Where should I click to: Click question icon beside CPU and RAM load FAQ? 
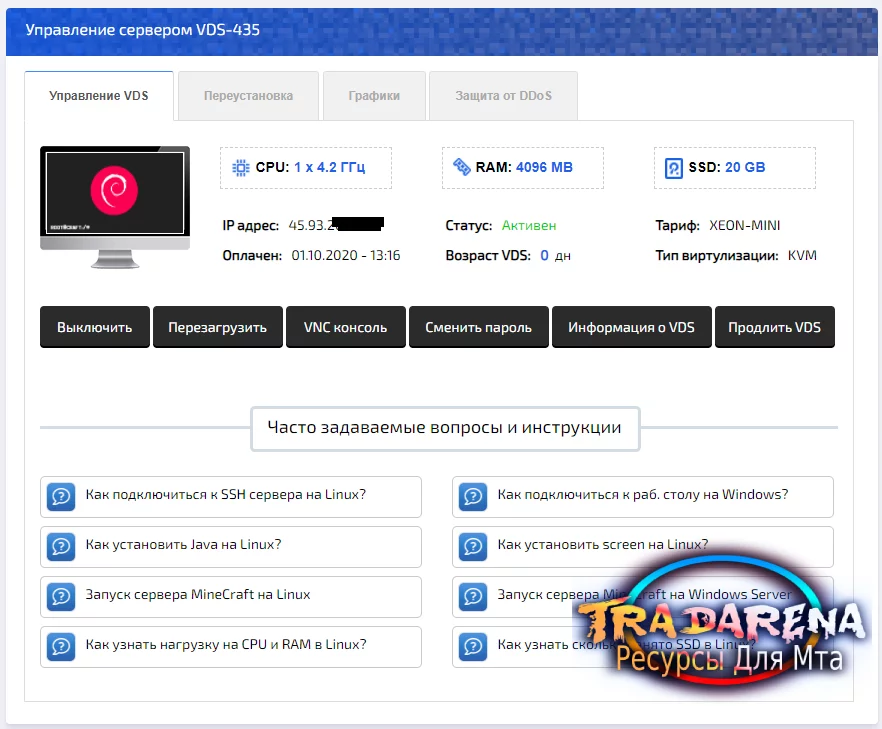[61, 647]
